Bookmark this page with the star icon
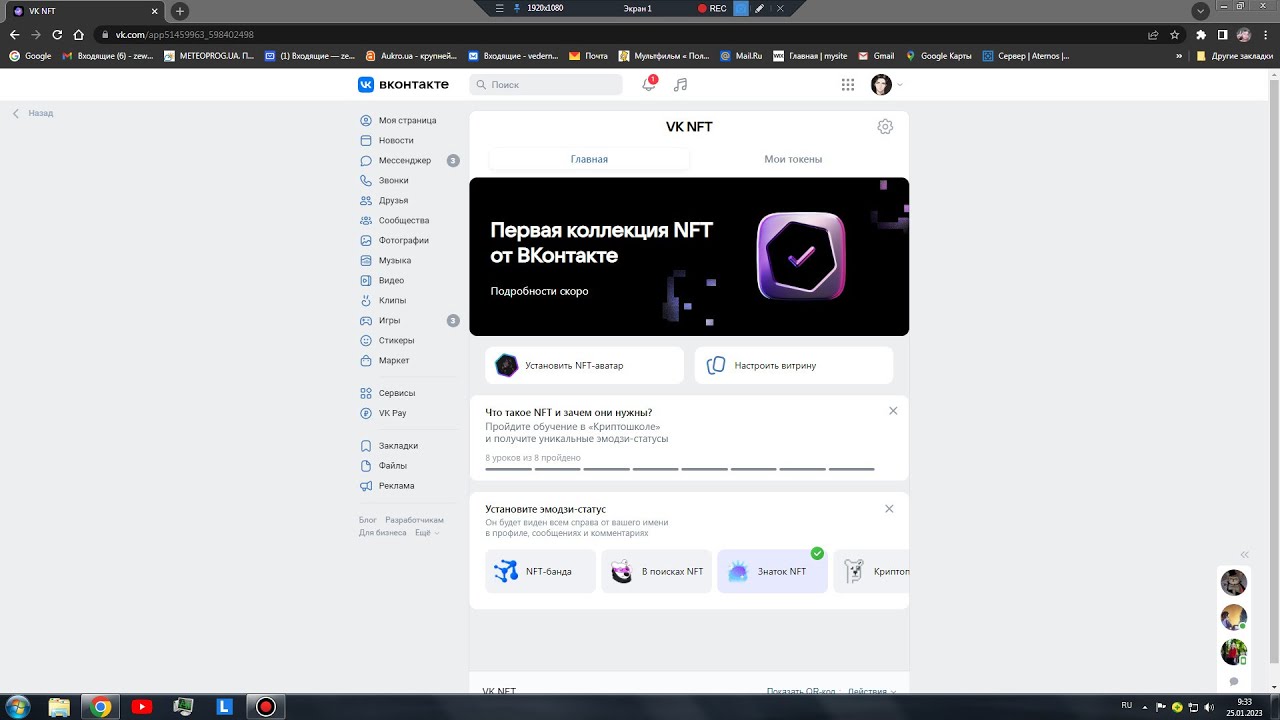 pyautogui.click(x=1173, y=35)
